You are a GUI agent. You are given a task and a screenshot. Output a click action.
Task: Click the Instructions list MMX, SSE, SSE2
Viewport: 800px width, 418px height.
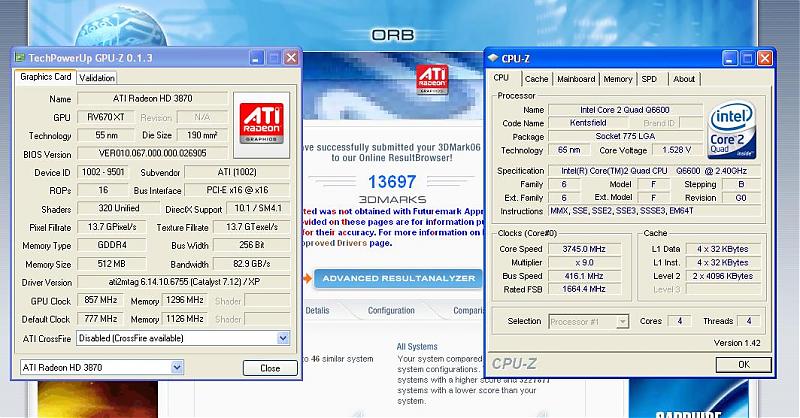point(654,211)
